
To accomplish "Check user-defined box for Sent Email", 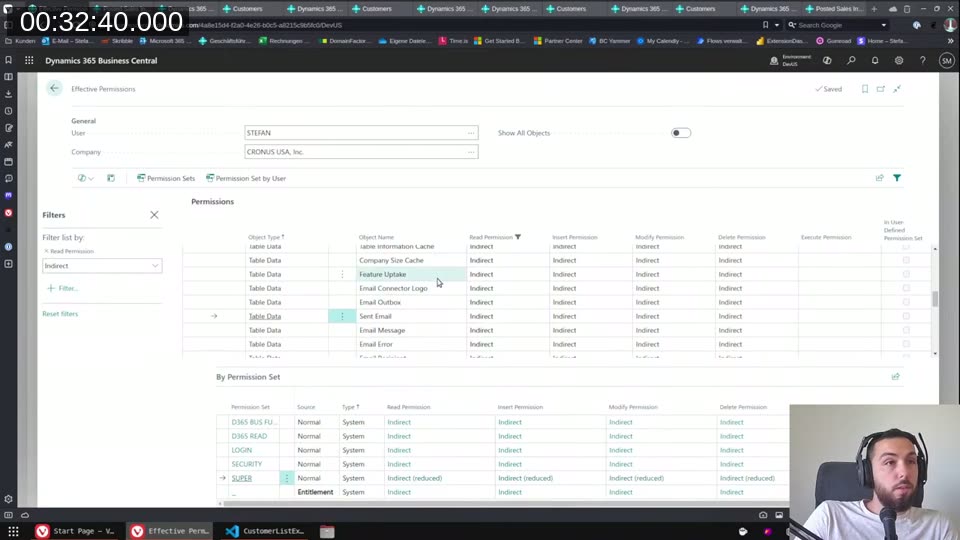I will pyautogui.click(x=906, y=316).
